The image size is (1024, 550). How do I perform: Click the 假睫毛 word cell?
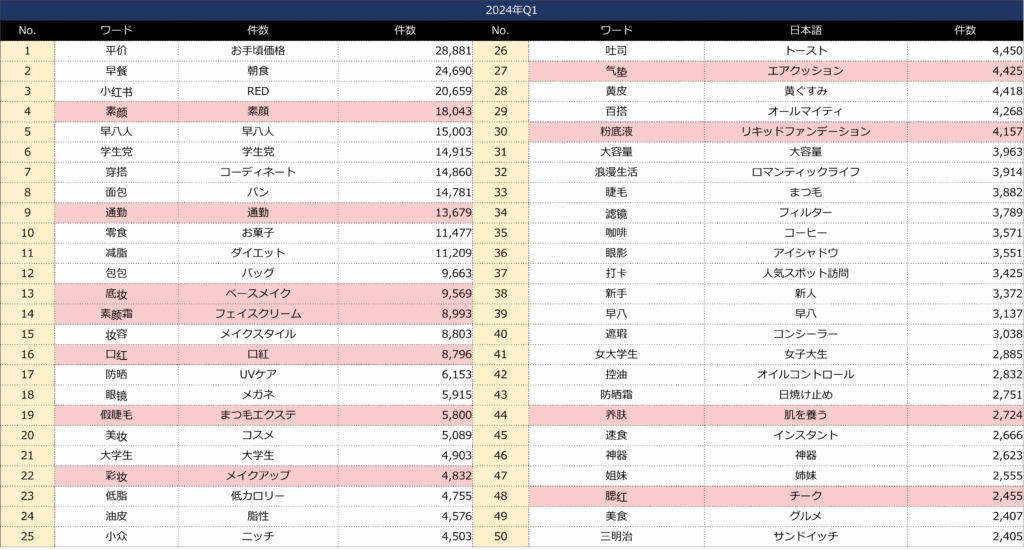pos(117,414)
